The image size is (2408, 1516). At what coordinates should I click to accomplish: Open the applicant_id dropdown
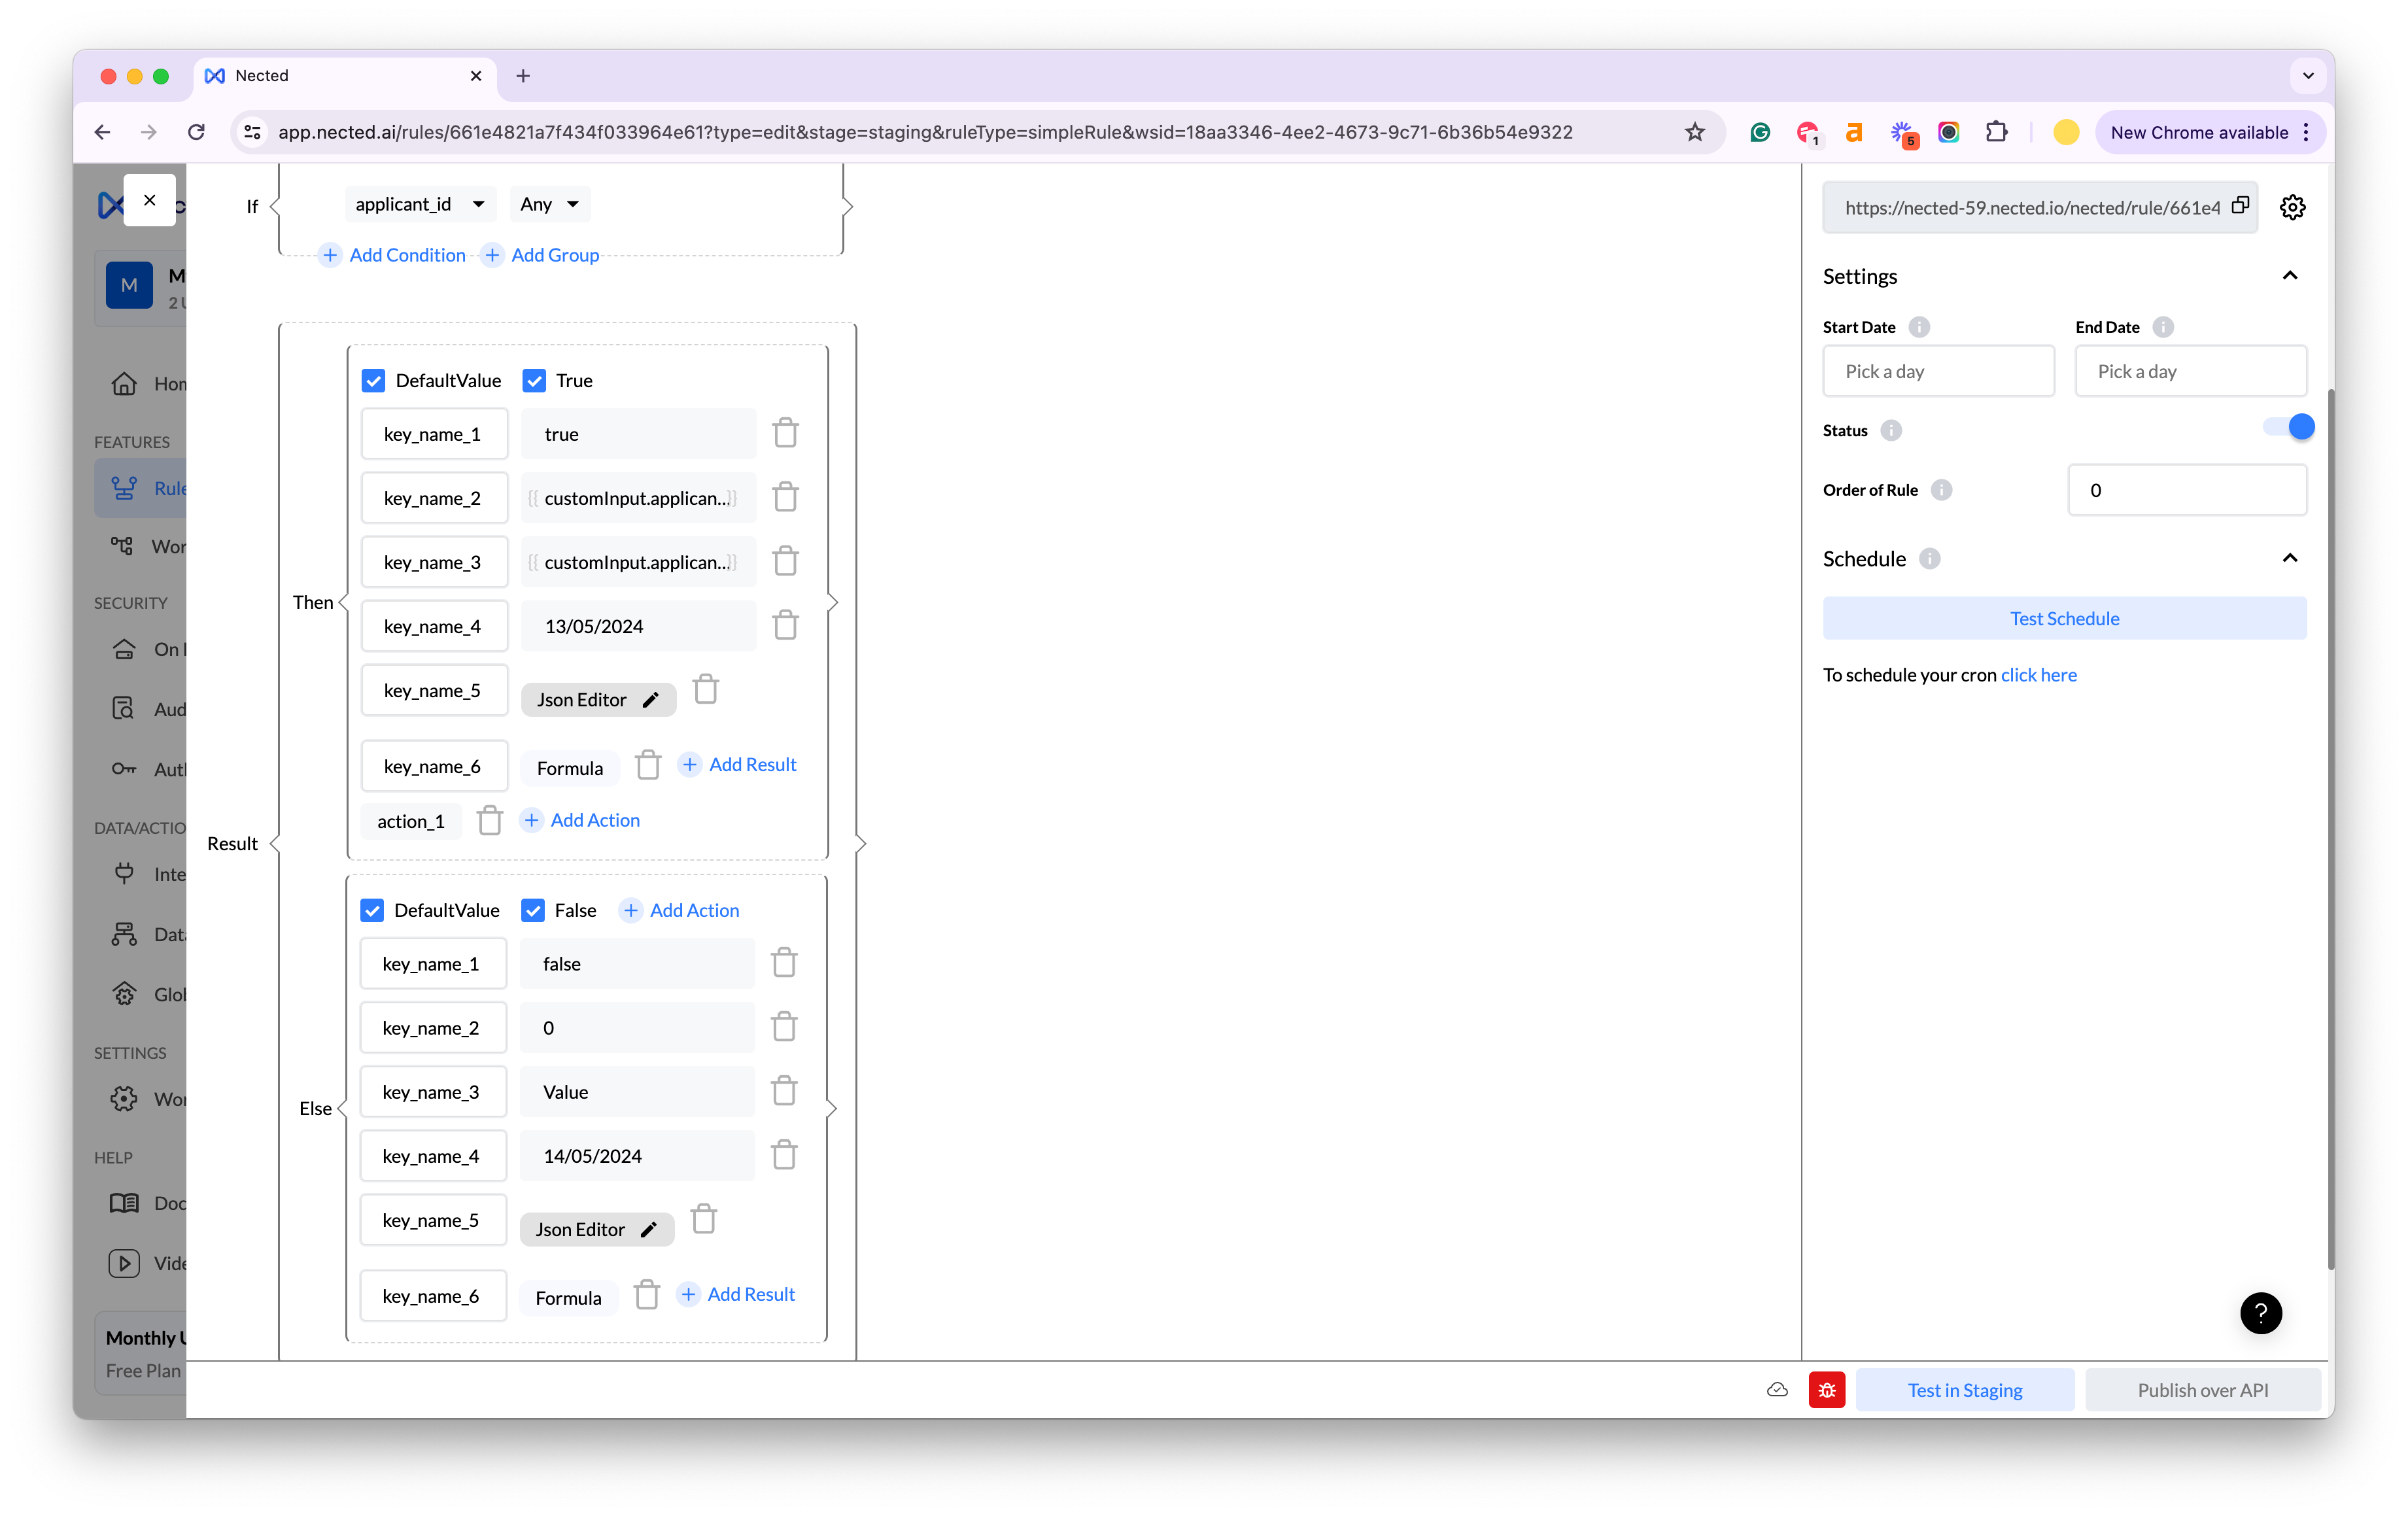[420, 204]
